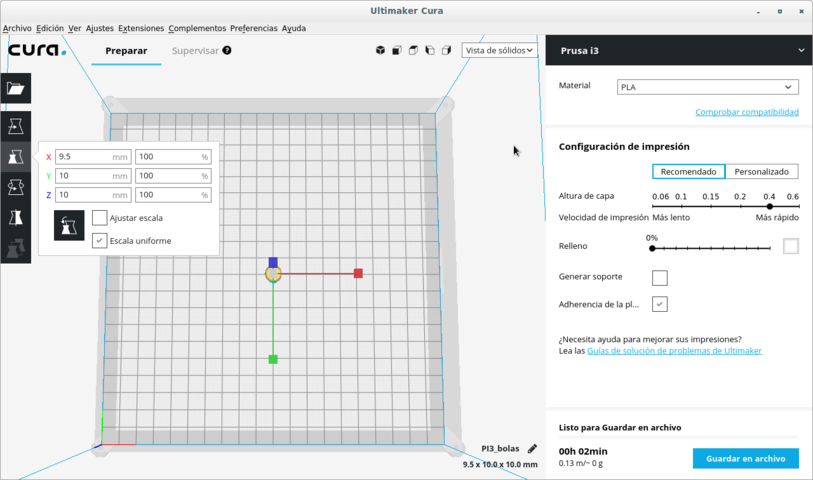Click the blue Z axis scale handle
813x480 pixels.
click(273, 262)
